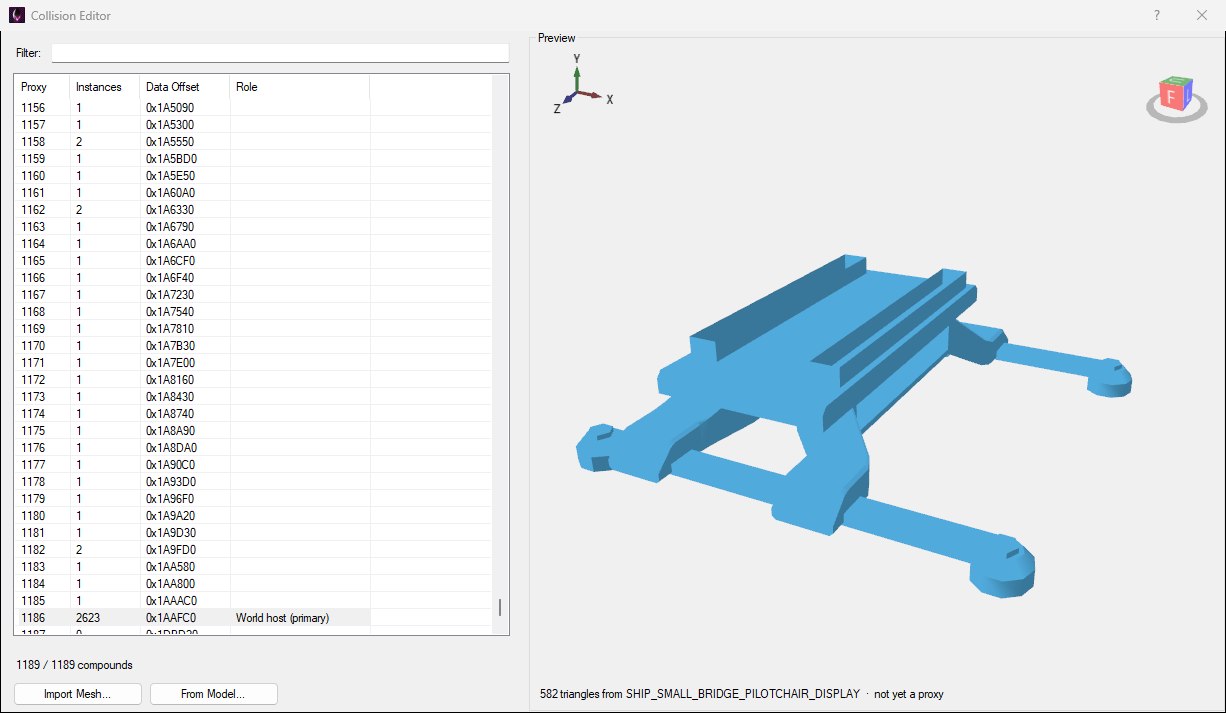Click data offset 0x1A6330 cell

[x=185, y=210]
